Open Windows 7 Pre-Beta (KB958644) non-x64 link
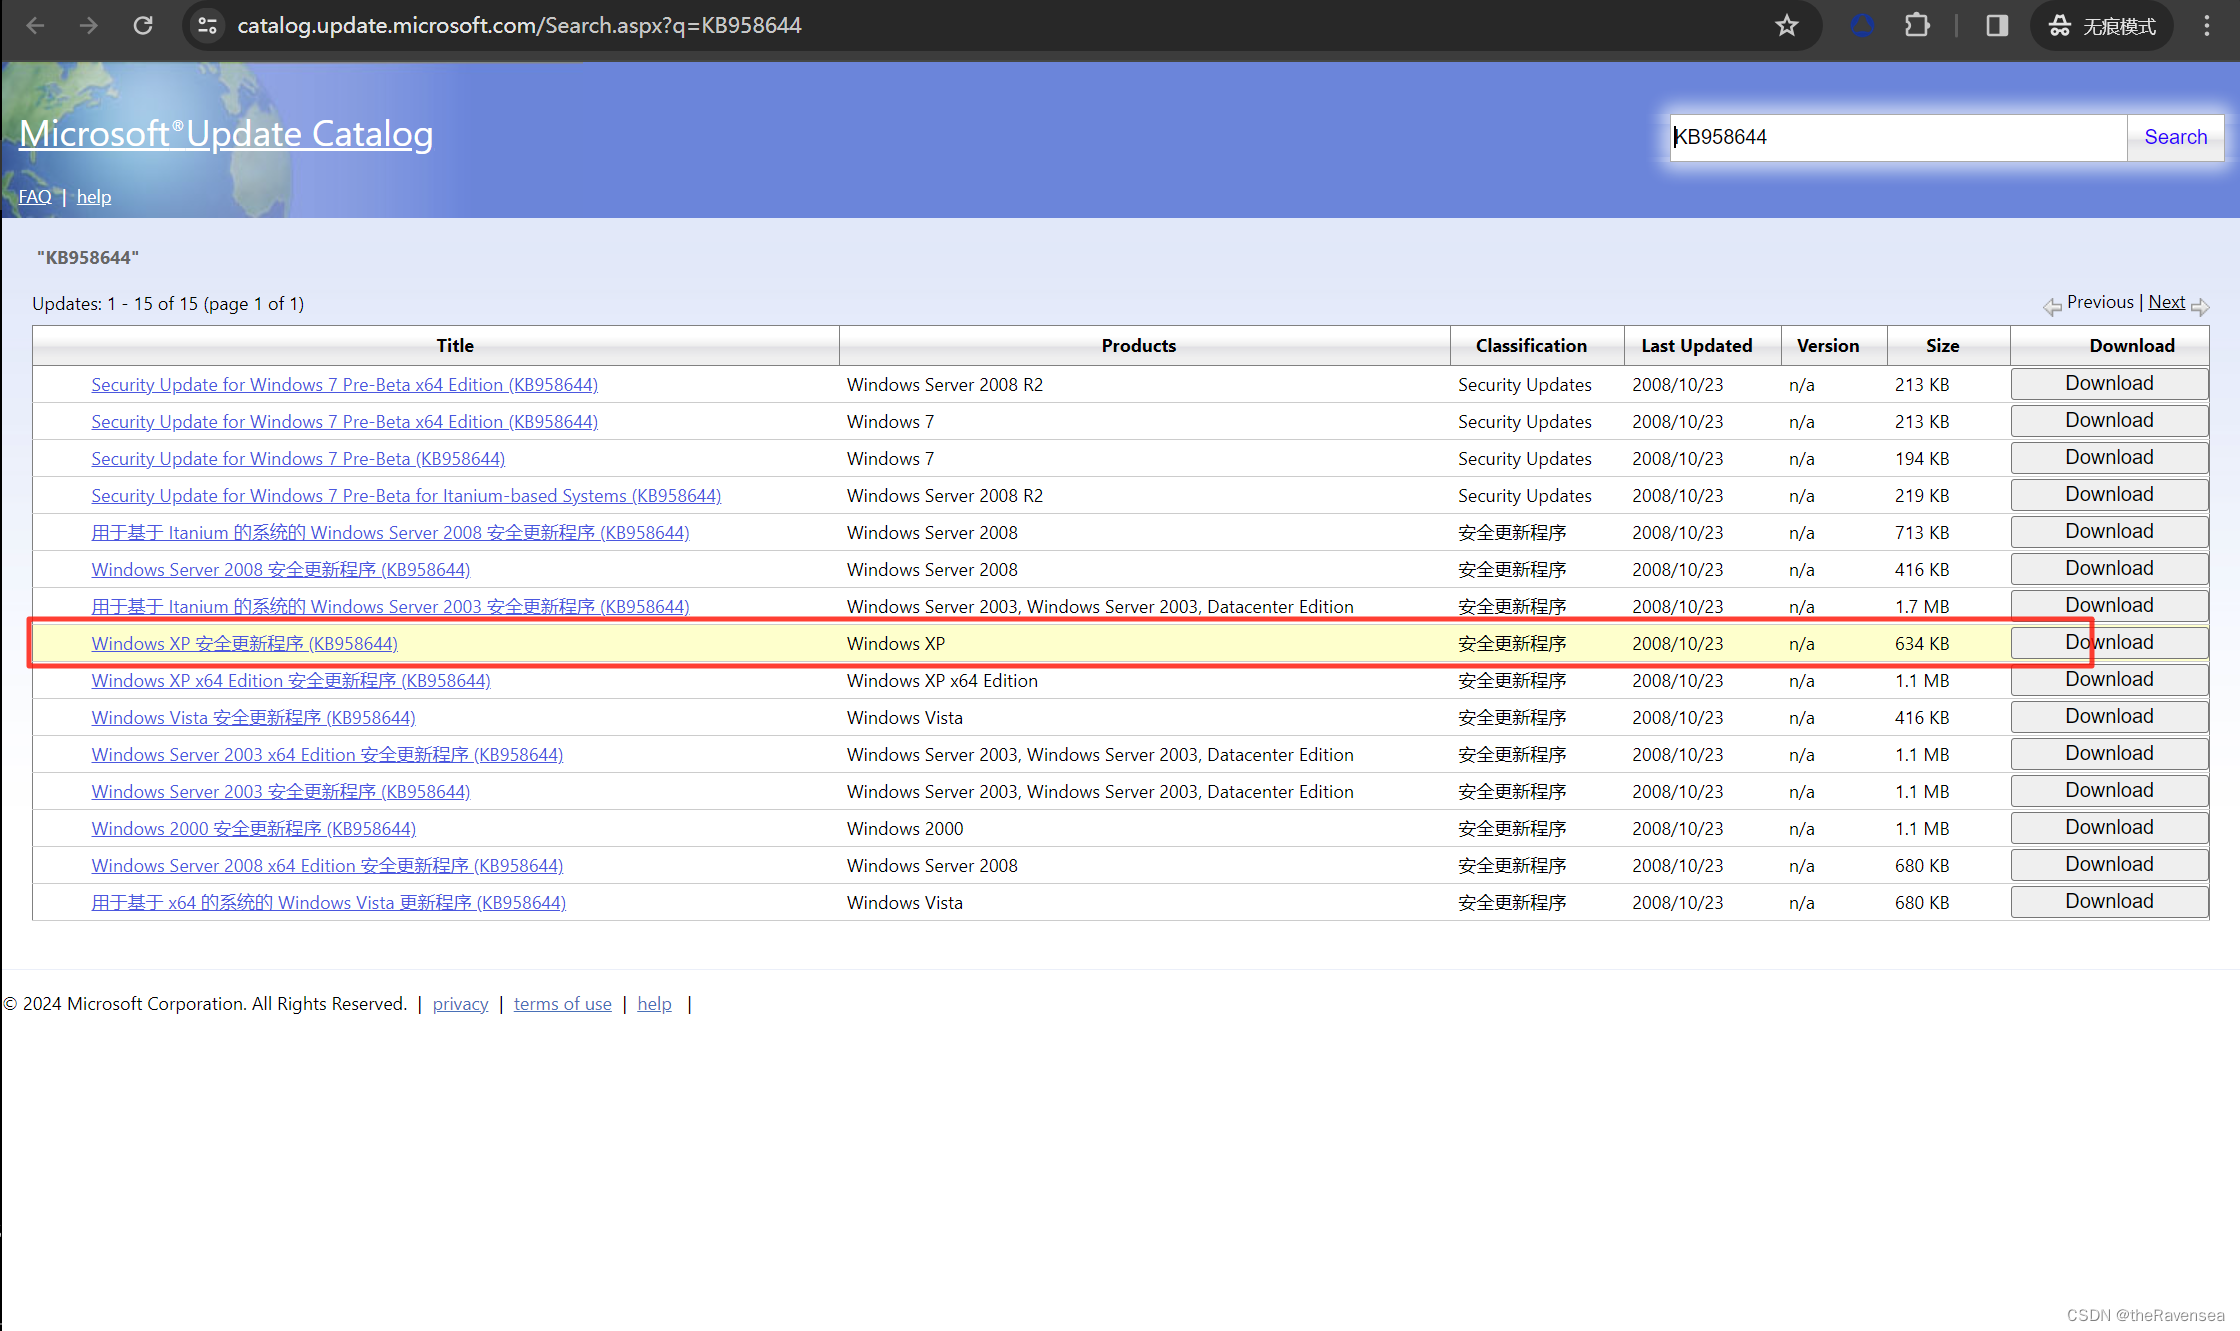2240x1331 pixels. [298, 459]
